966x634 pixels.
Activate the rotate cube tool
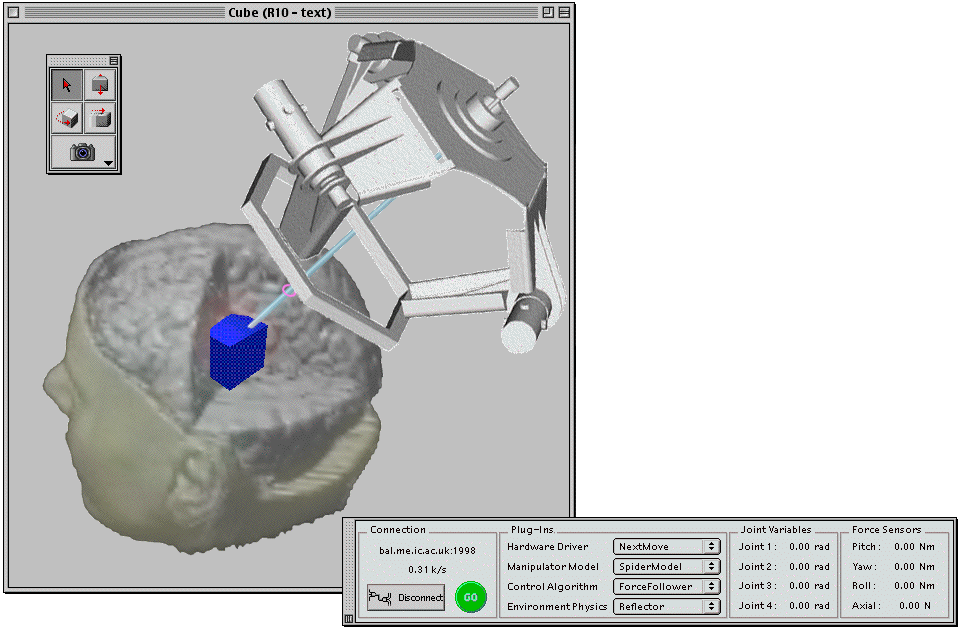coord(67,118)
